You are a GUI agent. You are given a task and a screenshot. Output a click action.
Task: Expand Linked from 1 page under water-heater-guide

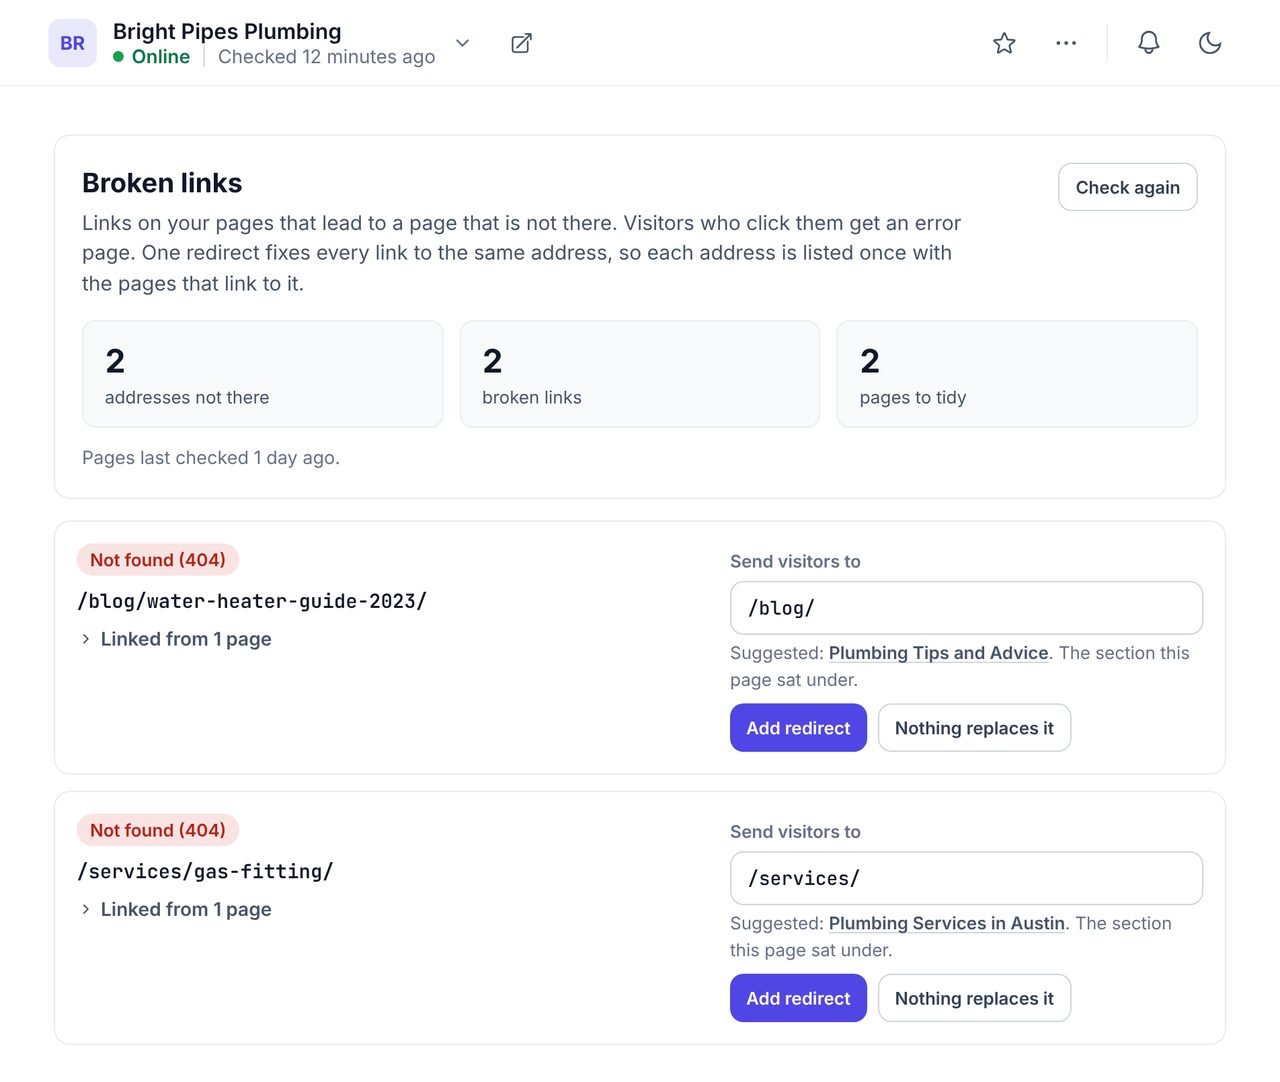[175, 639]
